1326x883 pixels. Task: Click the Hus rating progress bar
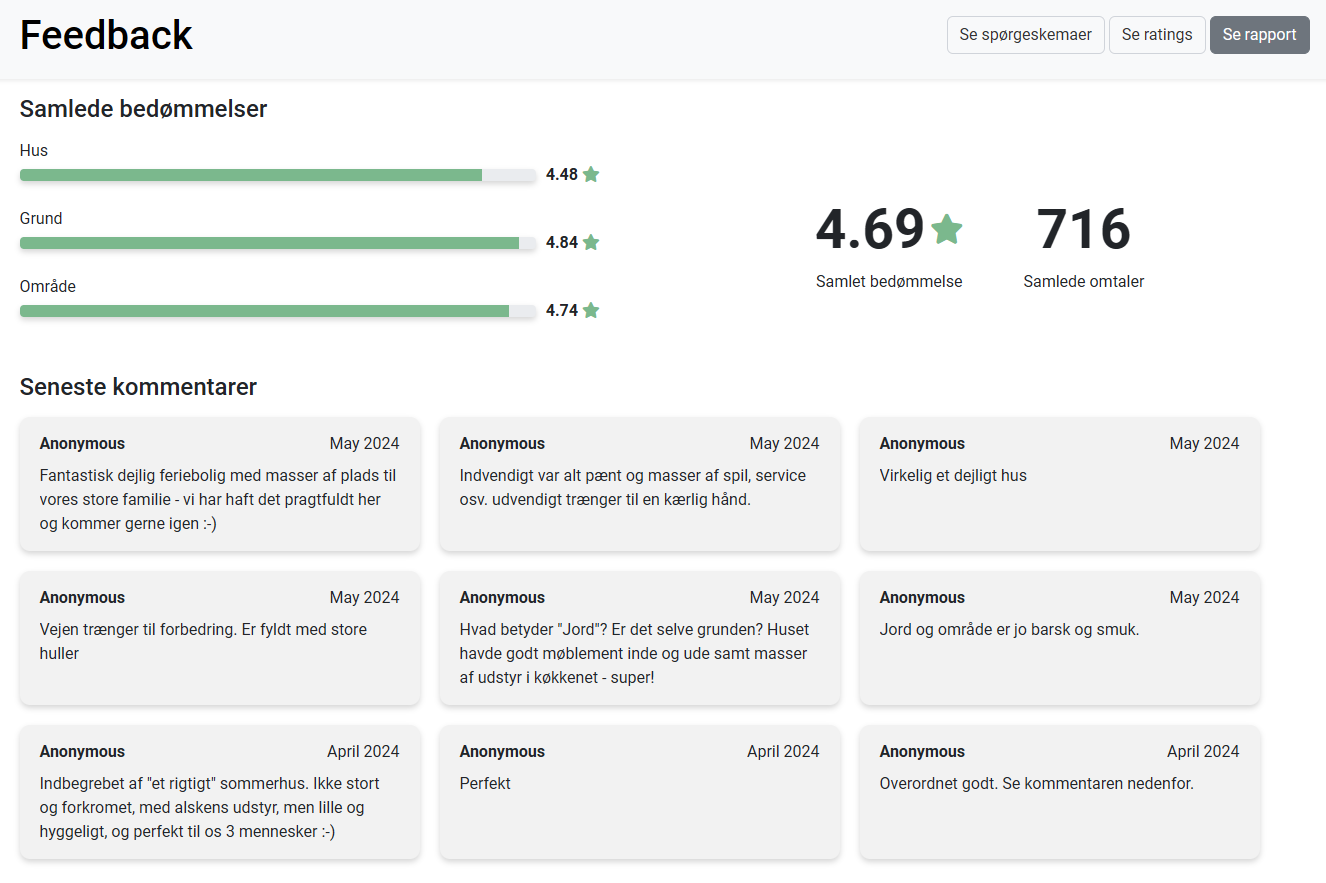point(278,175)
